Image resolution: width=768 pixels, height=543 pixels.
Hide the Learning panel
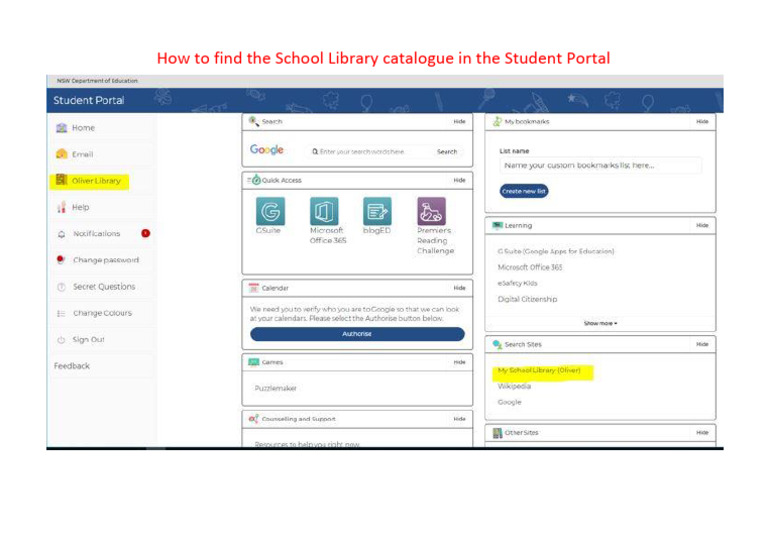point(702,225)
